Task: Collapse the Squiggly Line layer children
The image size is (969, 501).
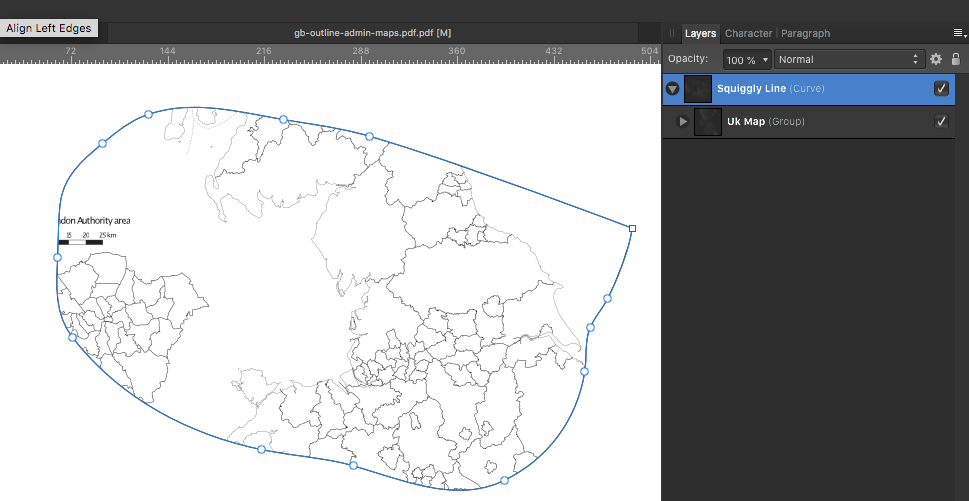Action: tap(673, 89)
